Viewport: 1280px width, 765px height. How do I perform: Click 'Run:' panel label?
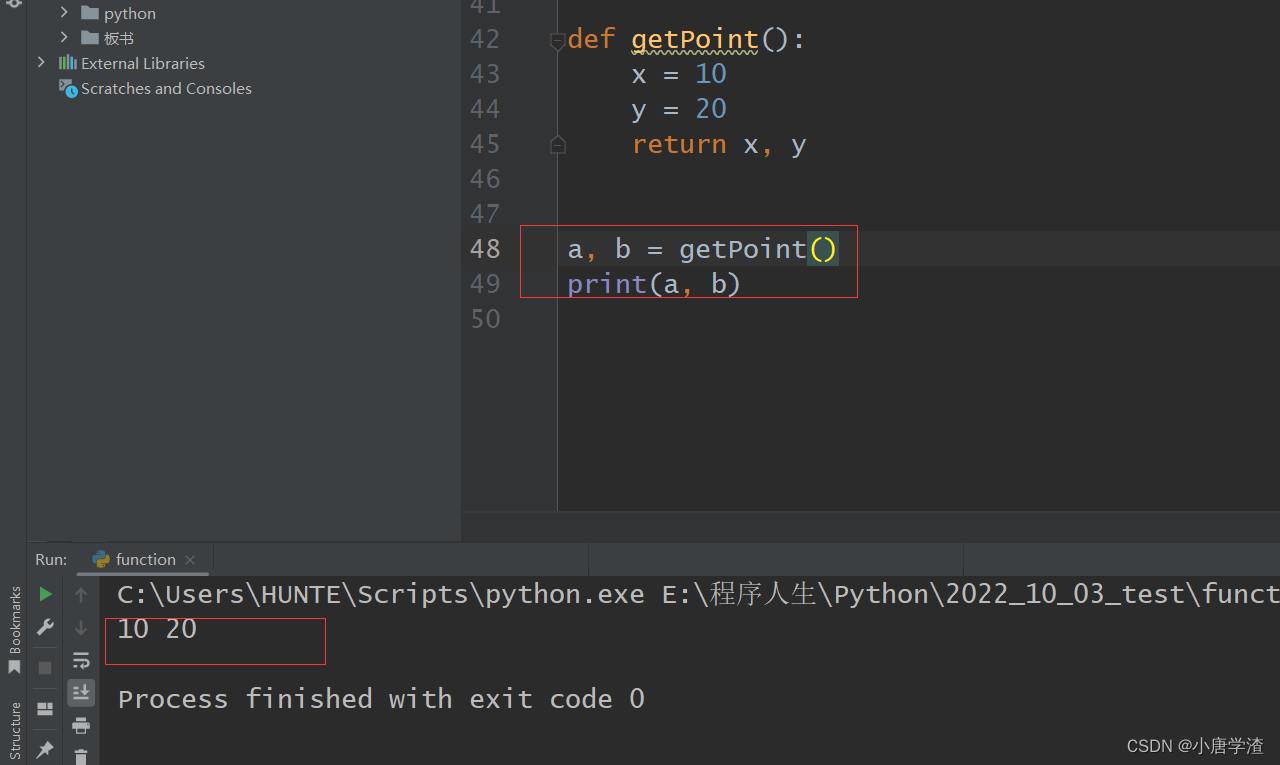pyautogui.click(x=51, y=560)
